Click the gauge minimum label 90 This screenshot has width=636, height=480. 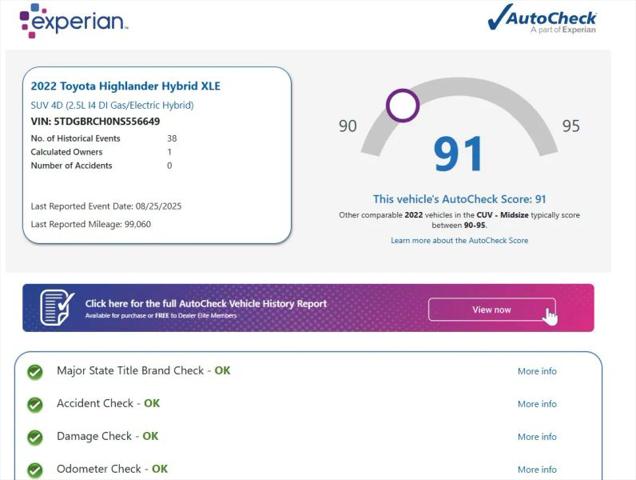point(348,126)
